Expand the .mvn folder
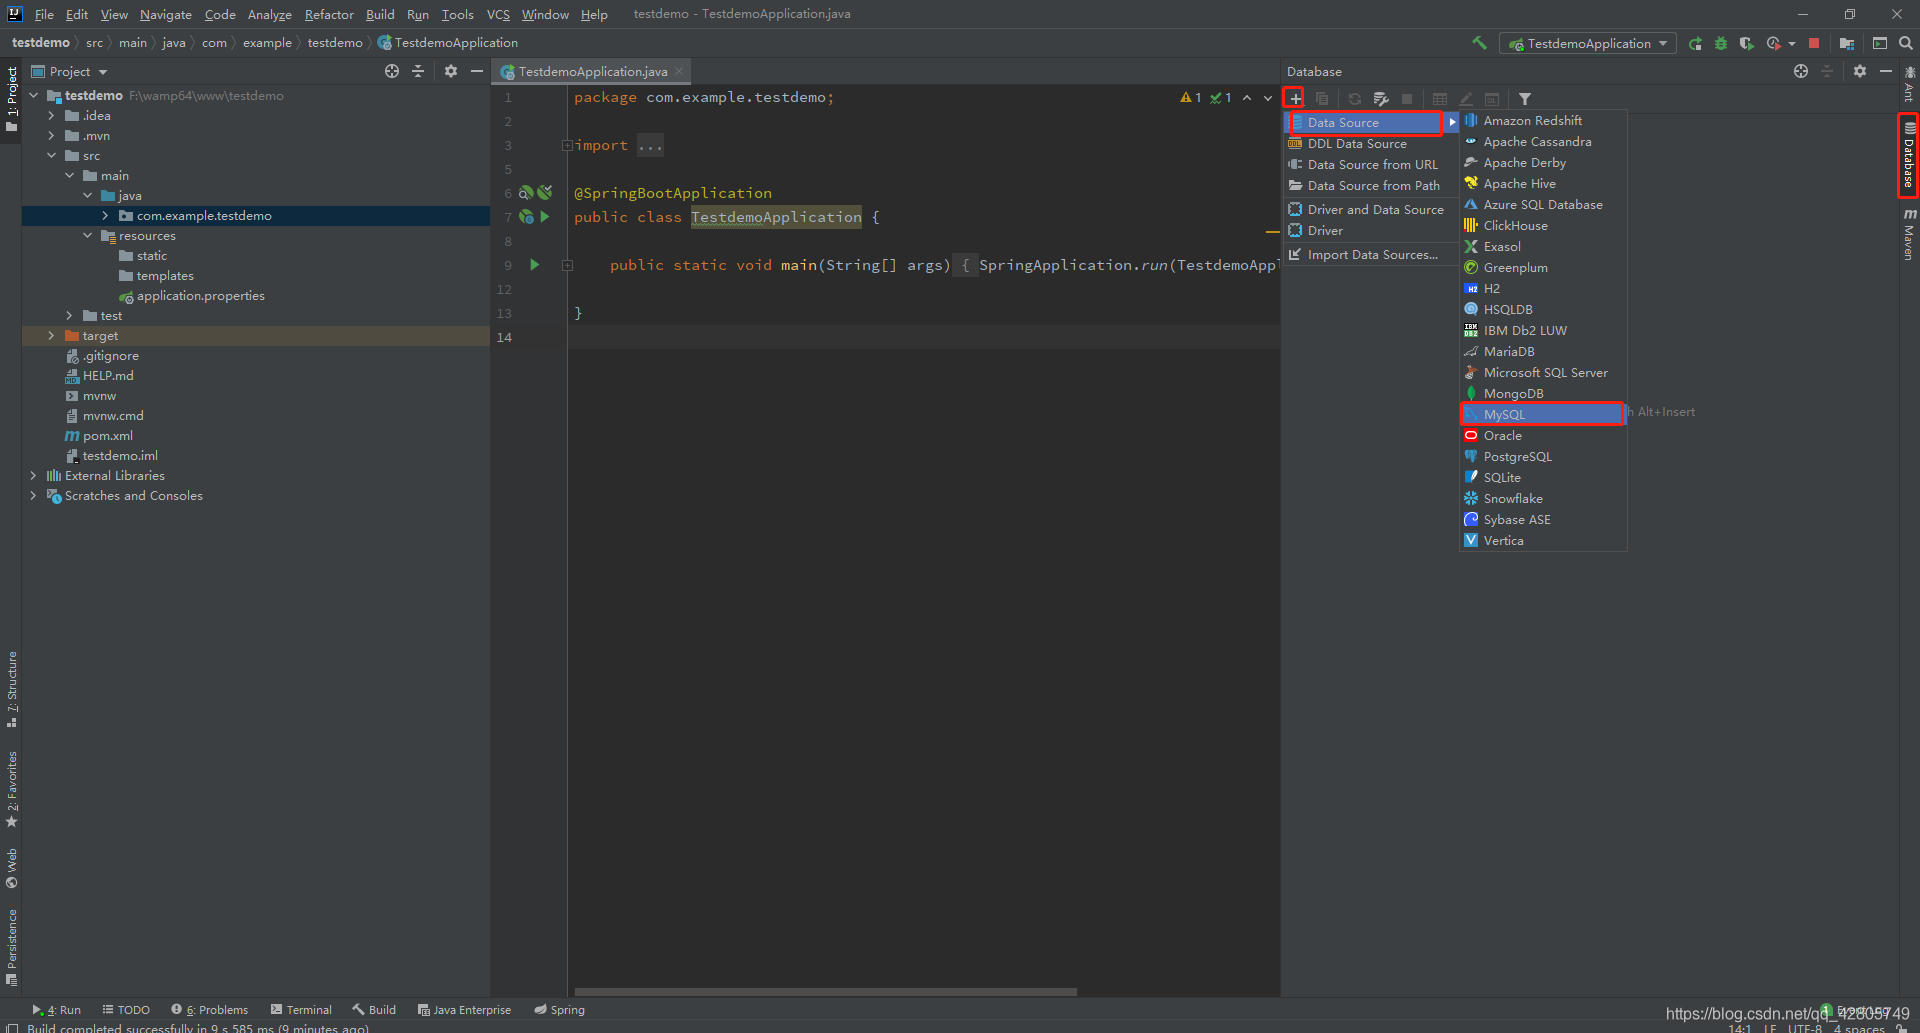The image size is (1920, 1033). click(51, 136)
